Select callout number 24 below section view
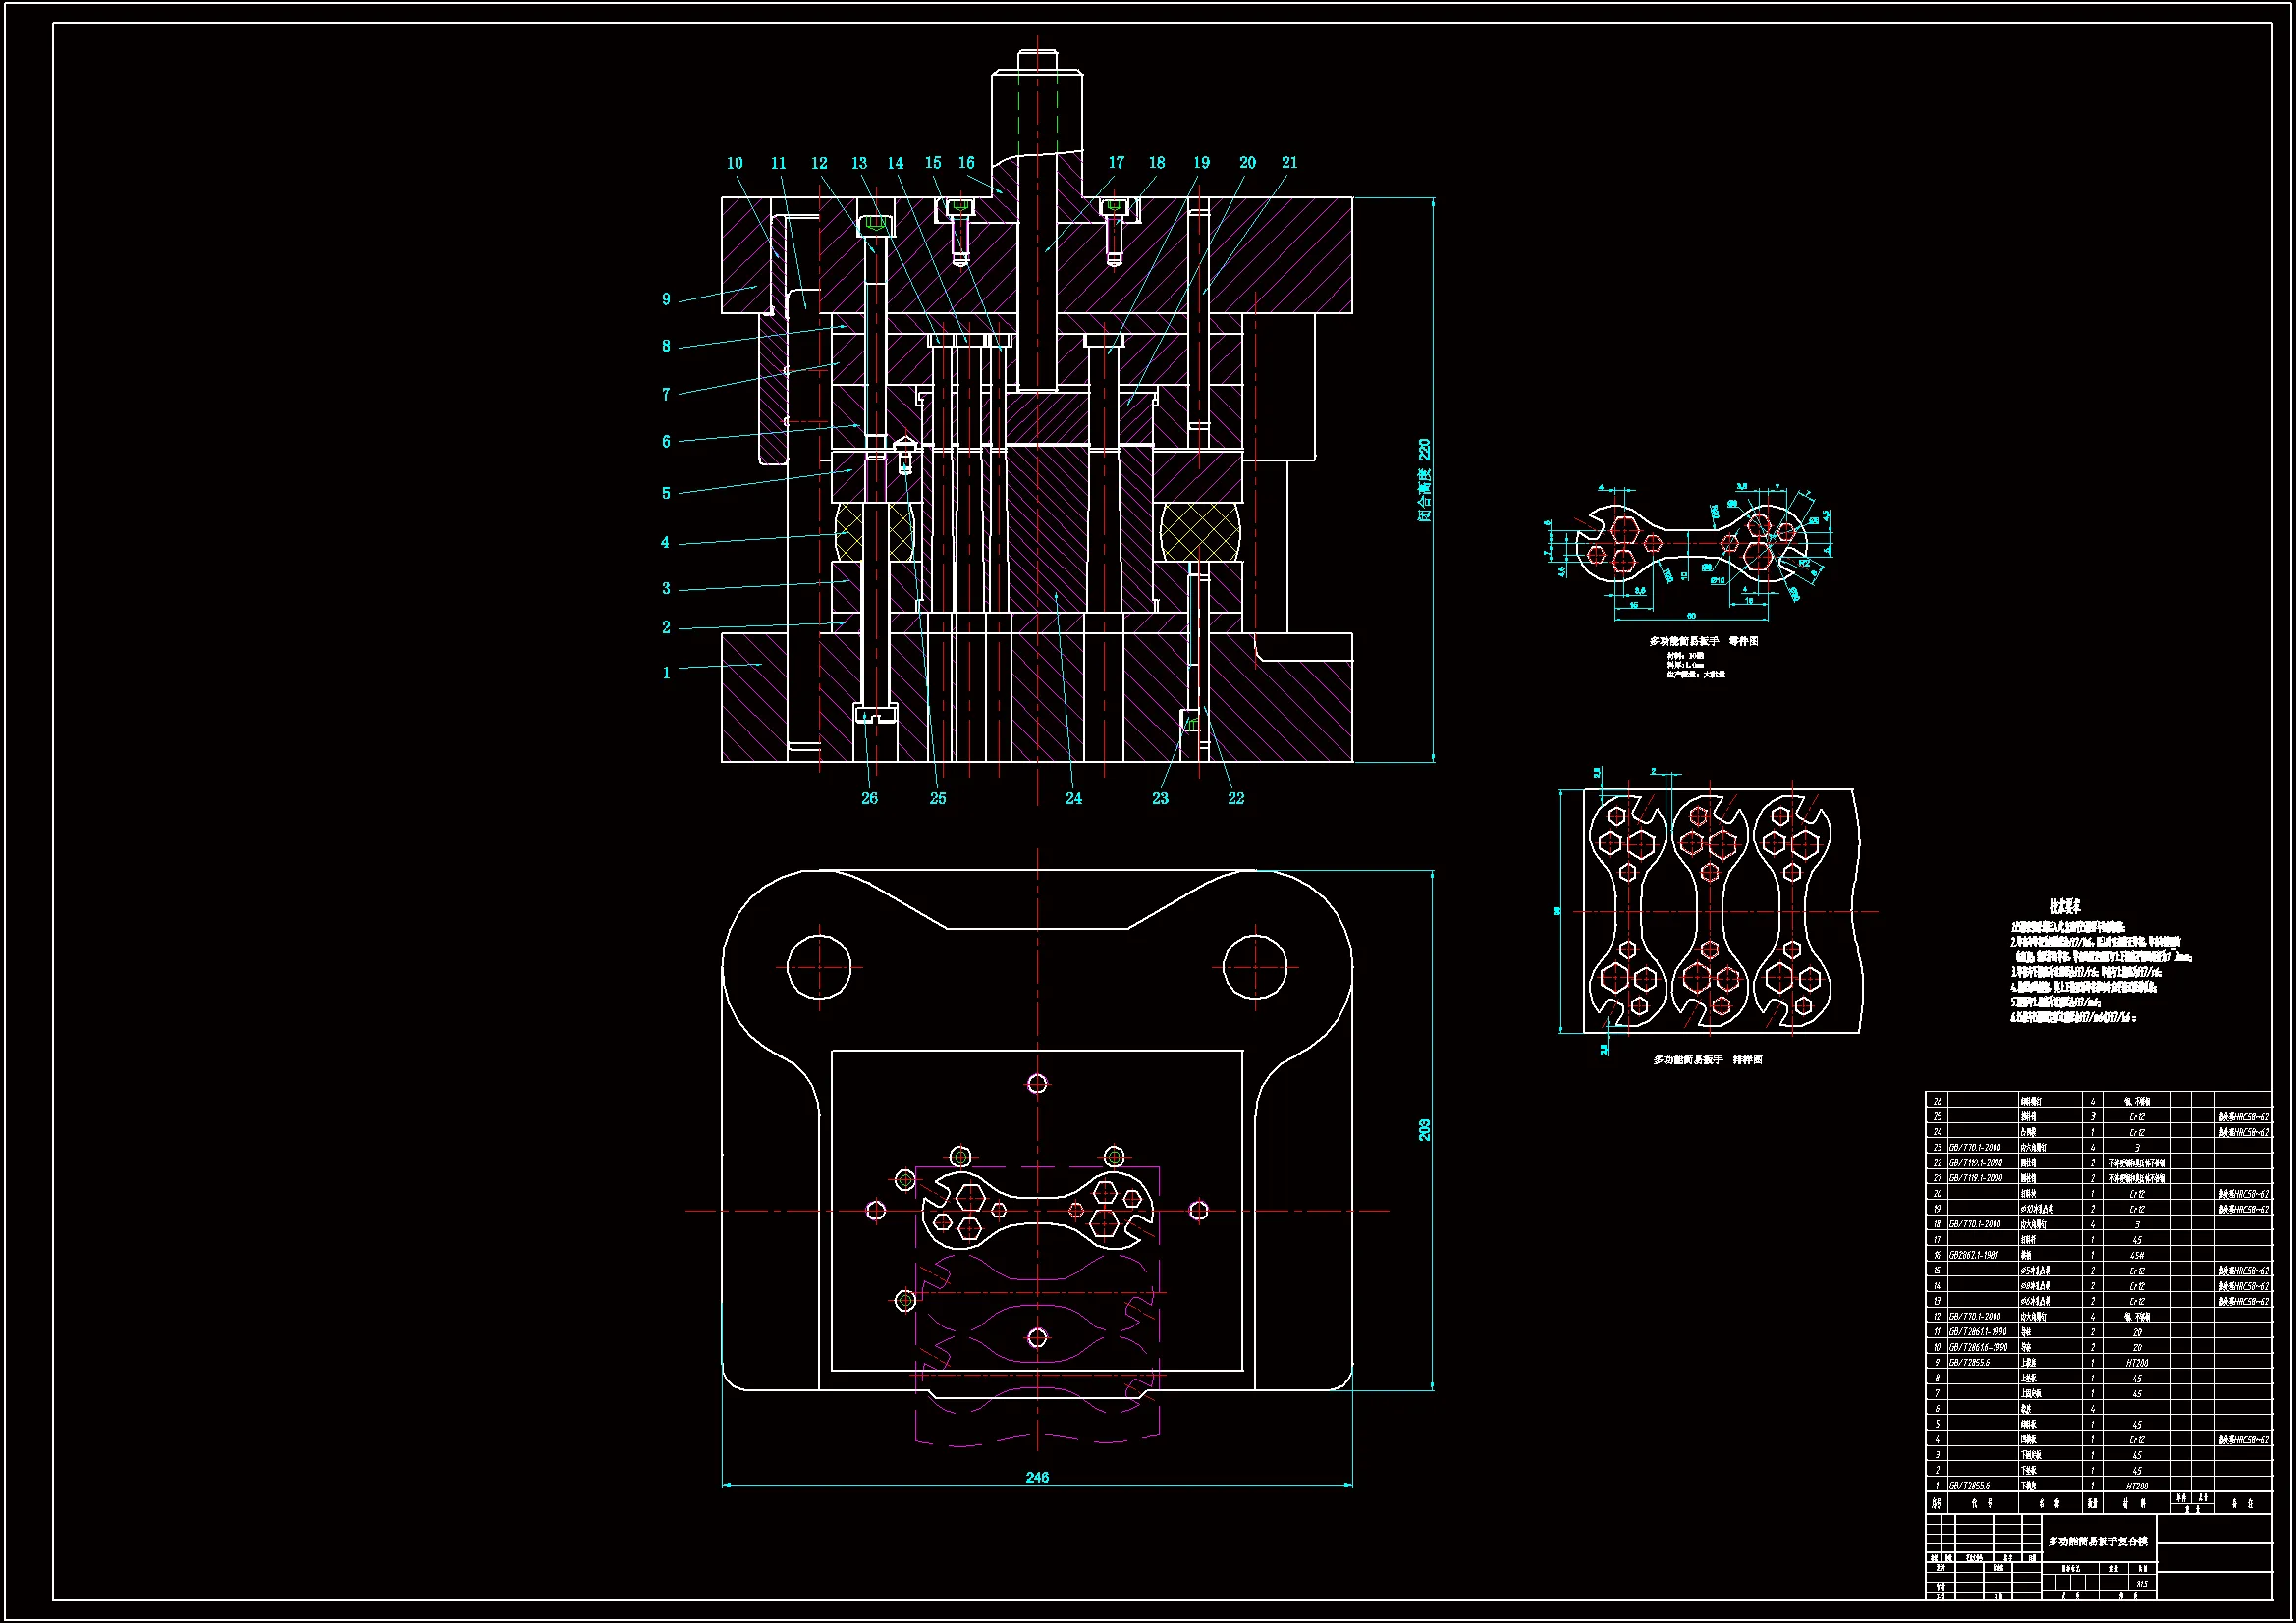The width and height of the screenshot is (2296, 1623). tap(1073, 798)
